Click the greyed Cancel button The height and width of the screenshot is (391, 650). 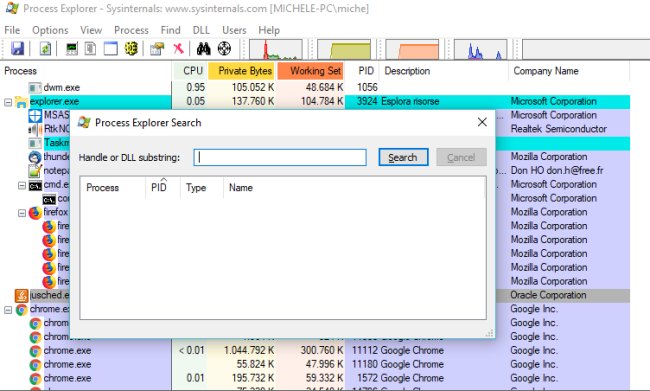tap(461, 158)
